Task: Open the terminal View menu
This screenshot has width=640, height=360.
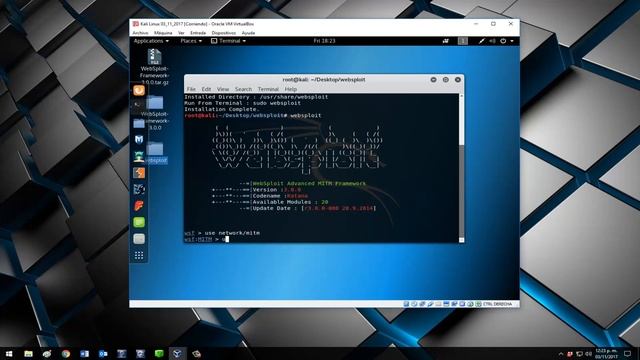Action: [223, 89]
